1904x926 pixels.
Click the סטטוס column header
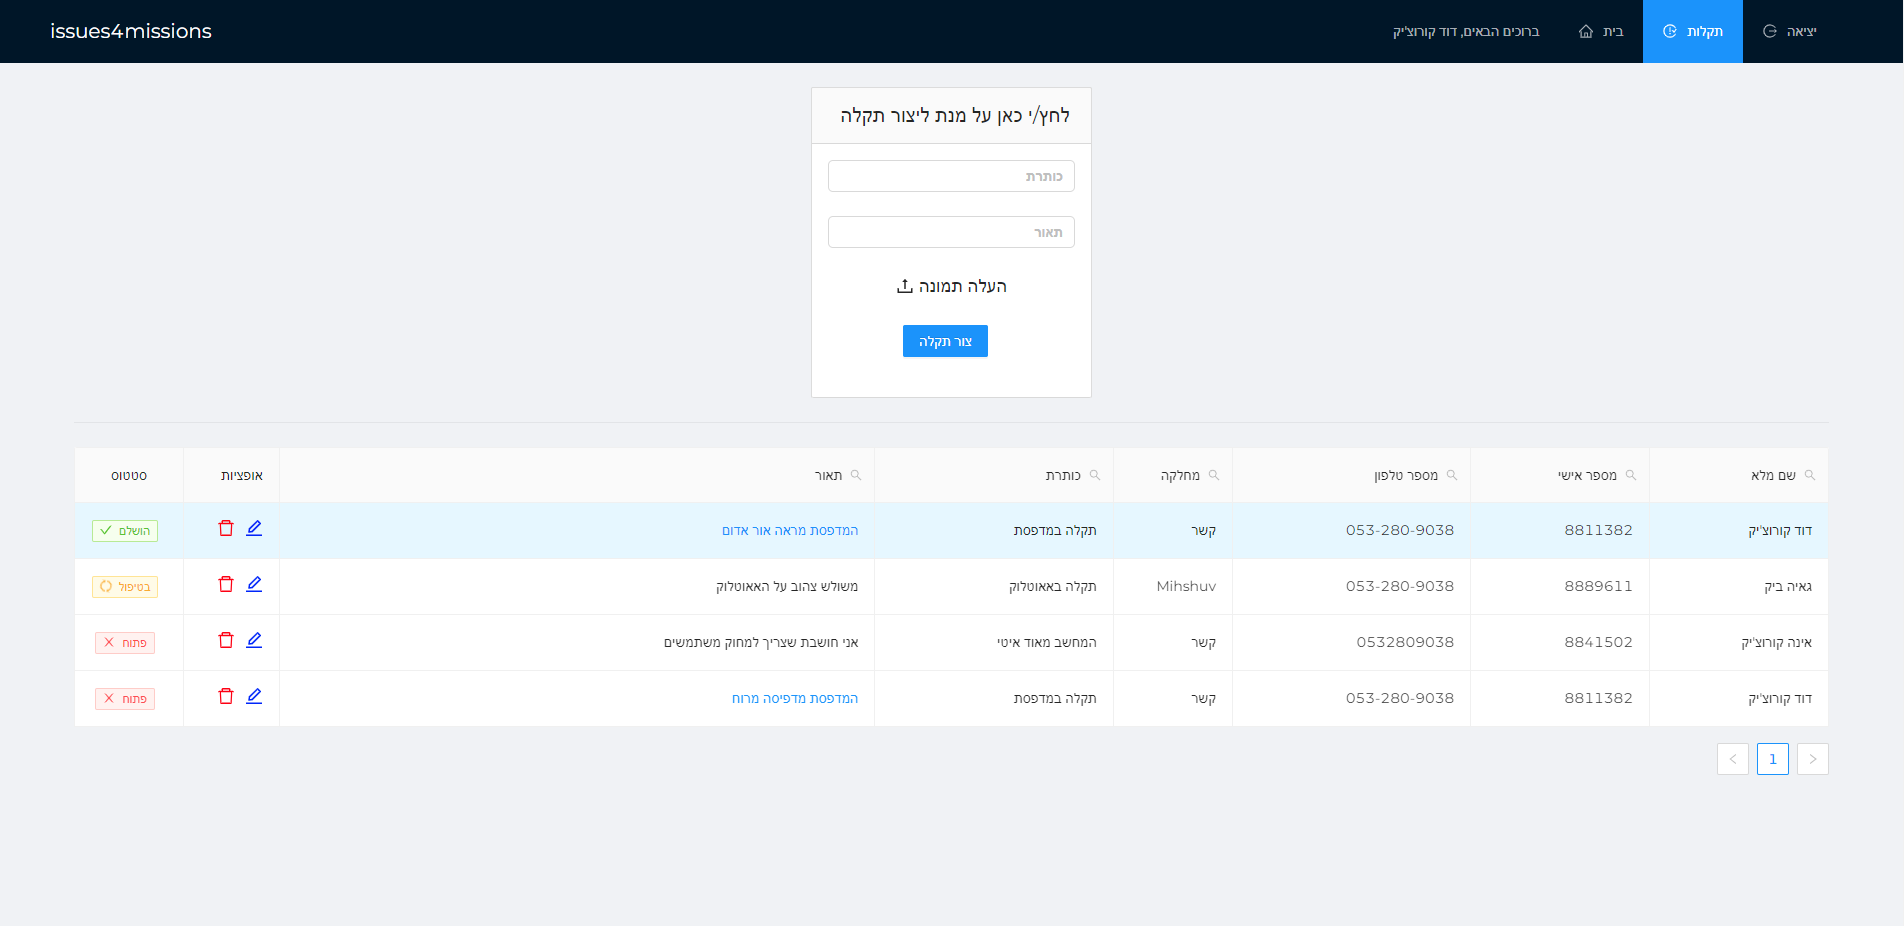129,475
